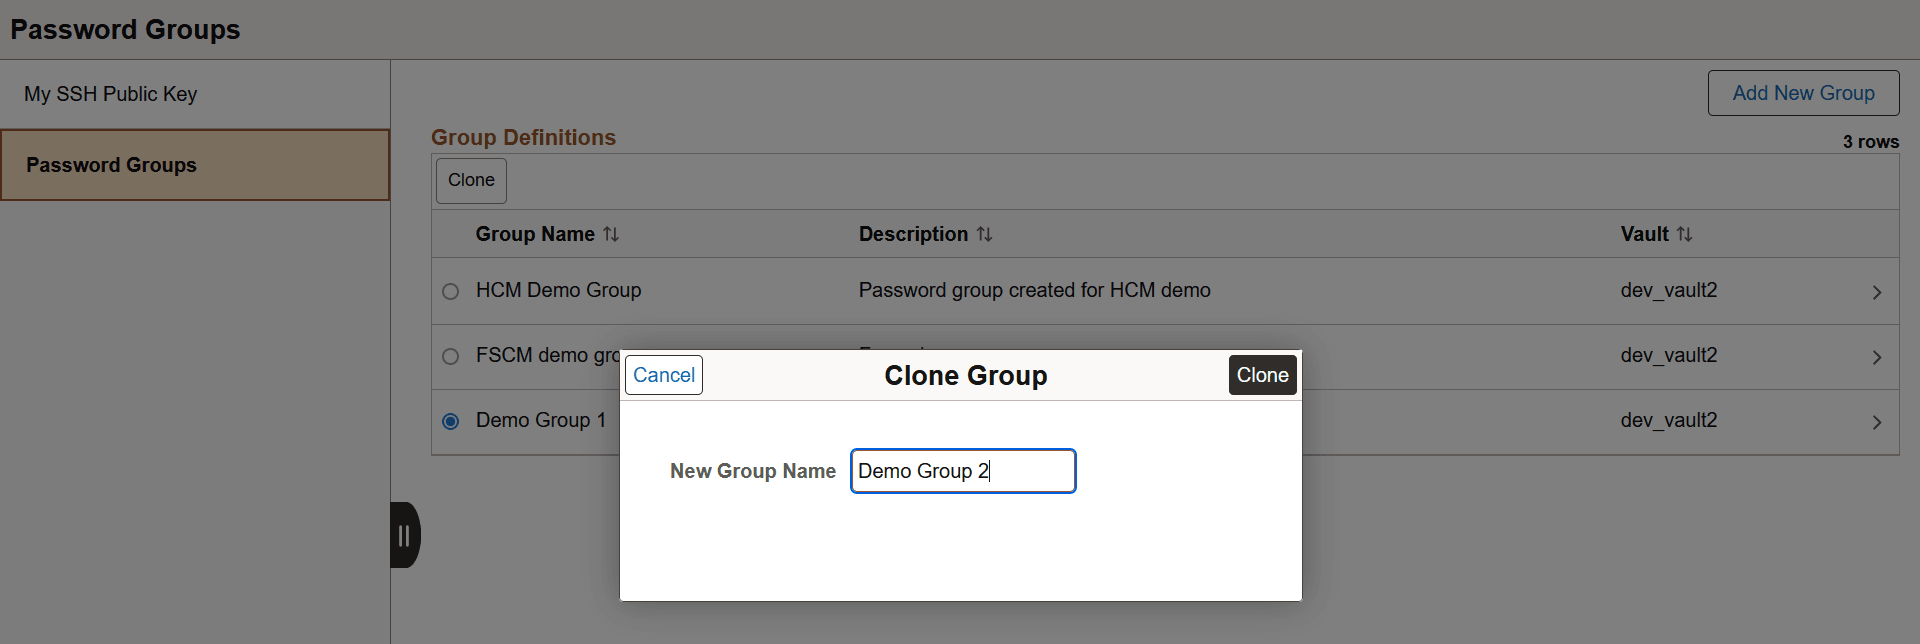Viewport: 1920px width, 644px height.
Task: Expand details for the HCM Demo Group row
Action: 1876,291
